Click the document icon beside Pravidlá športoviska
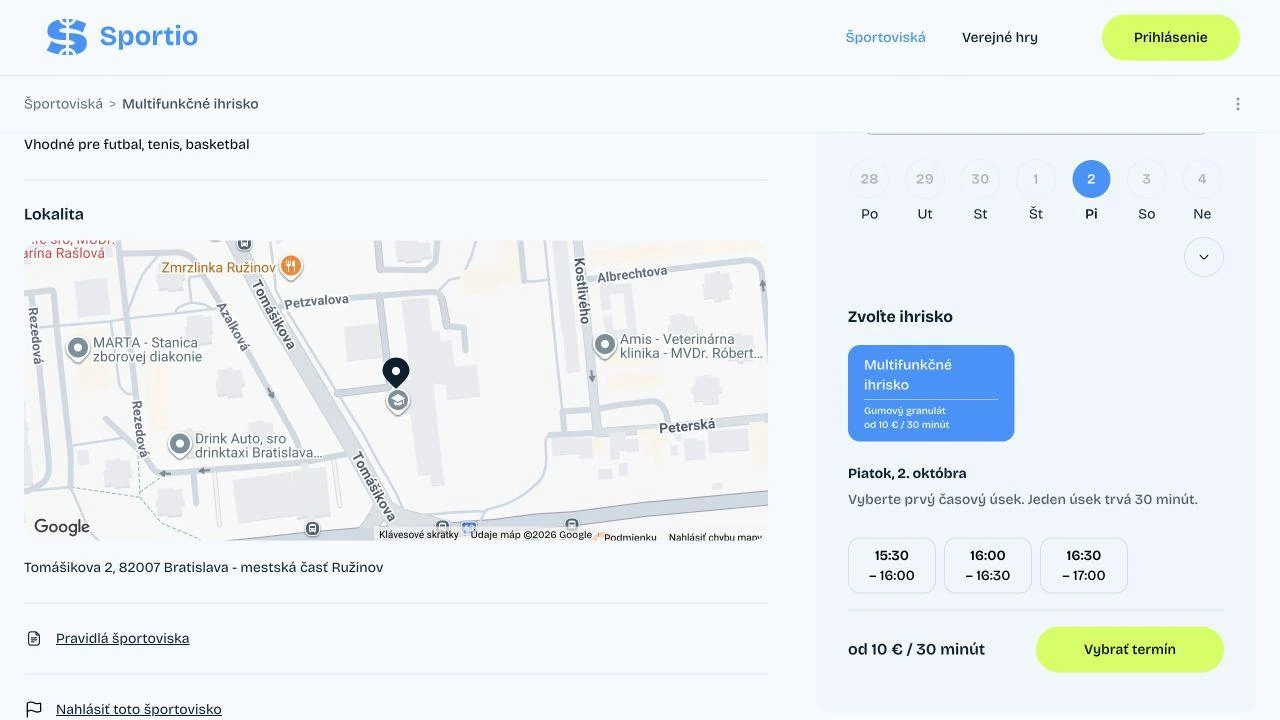 click(34, 638)
